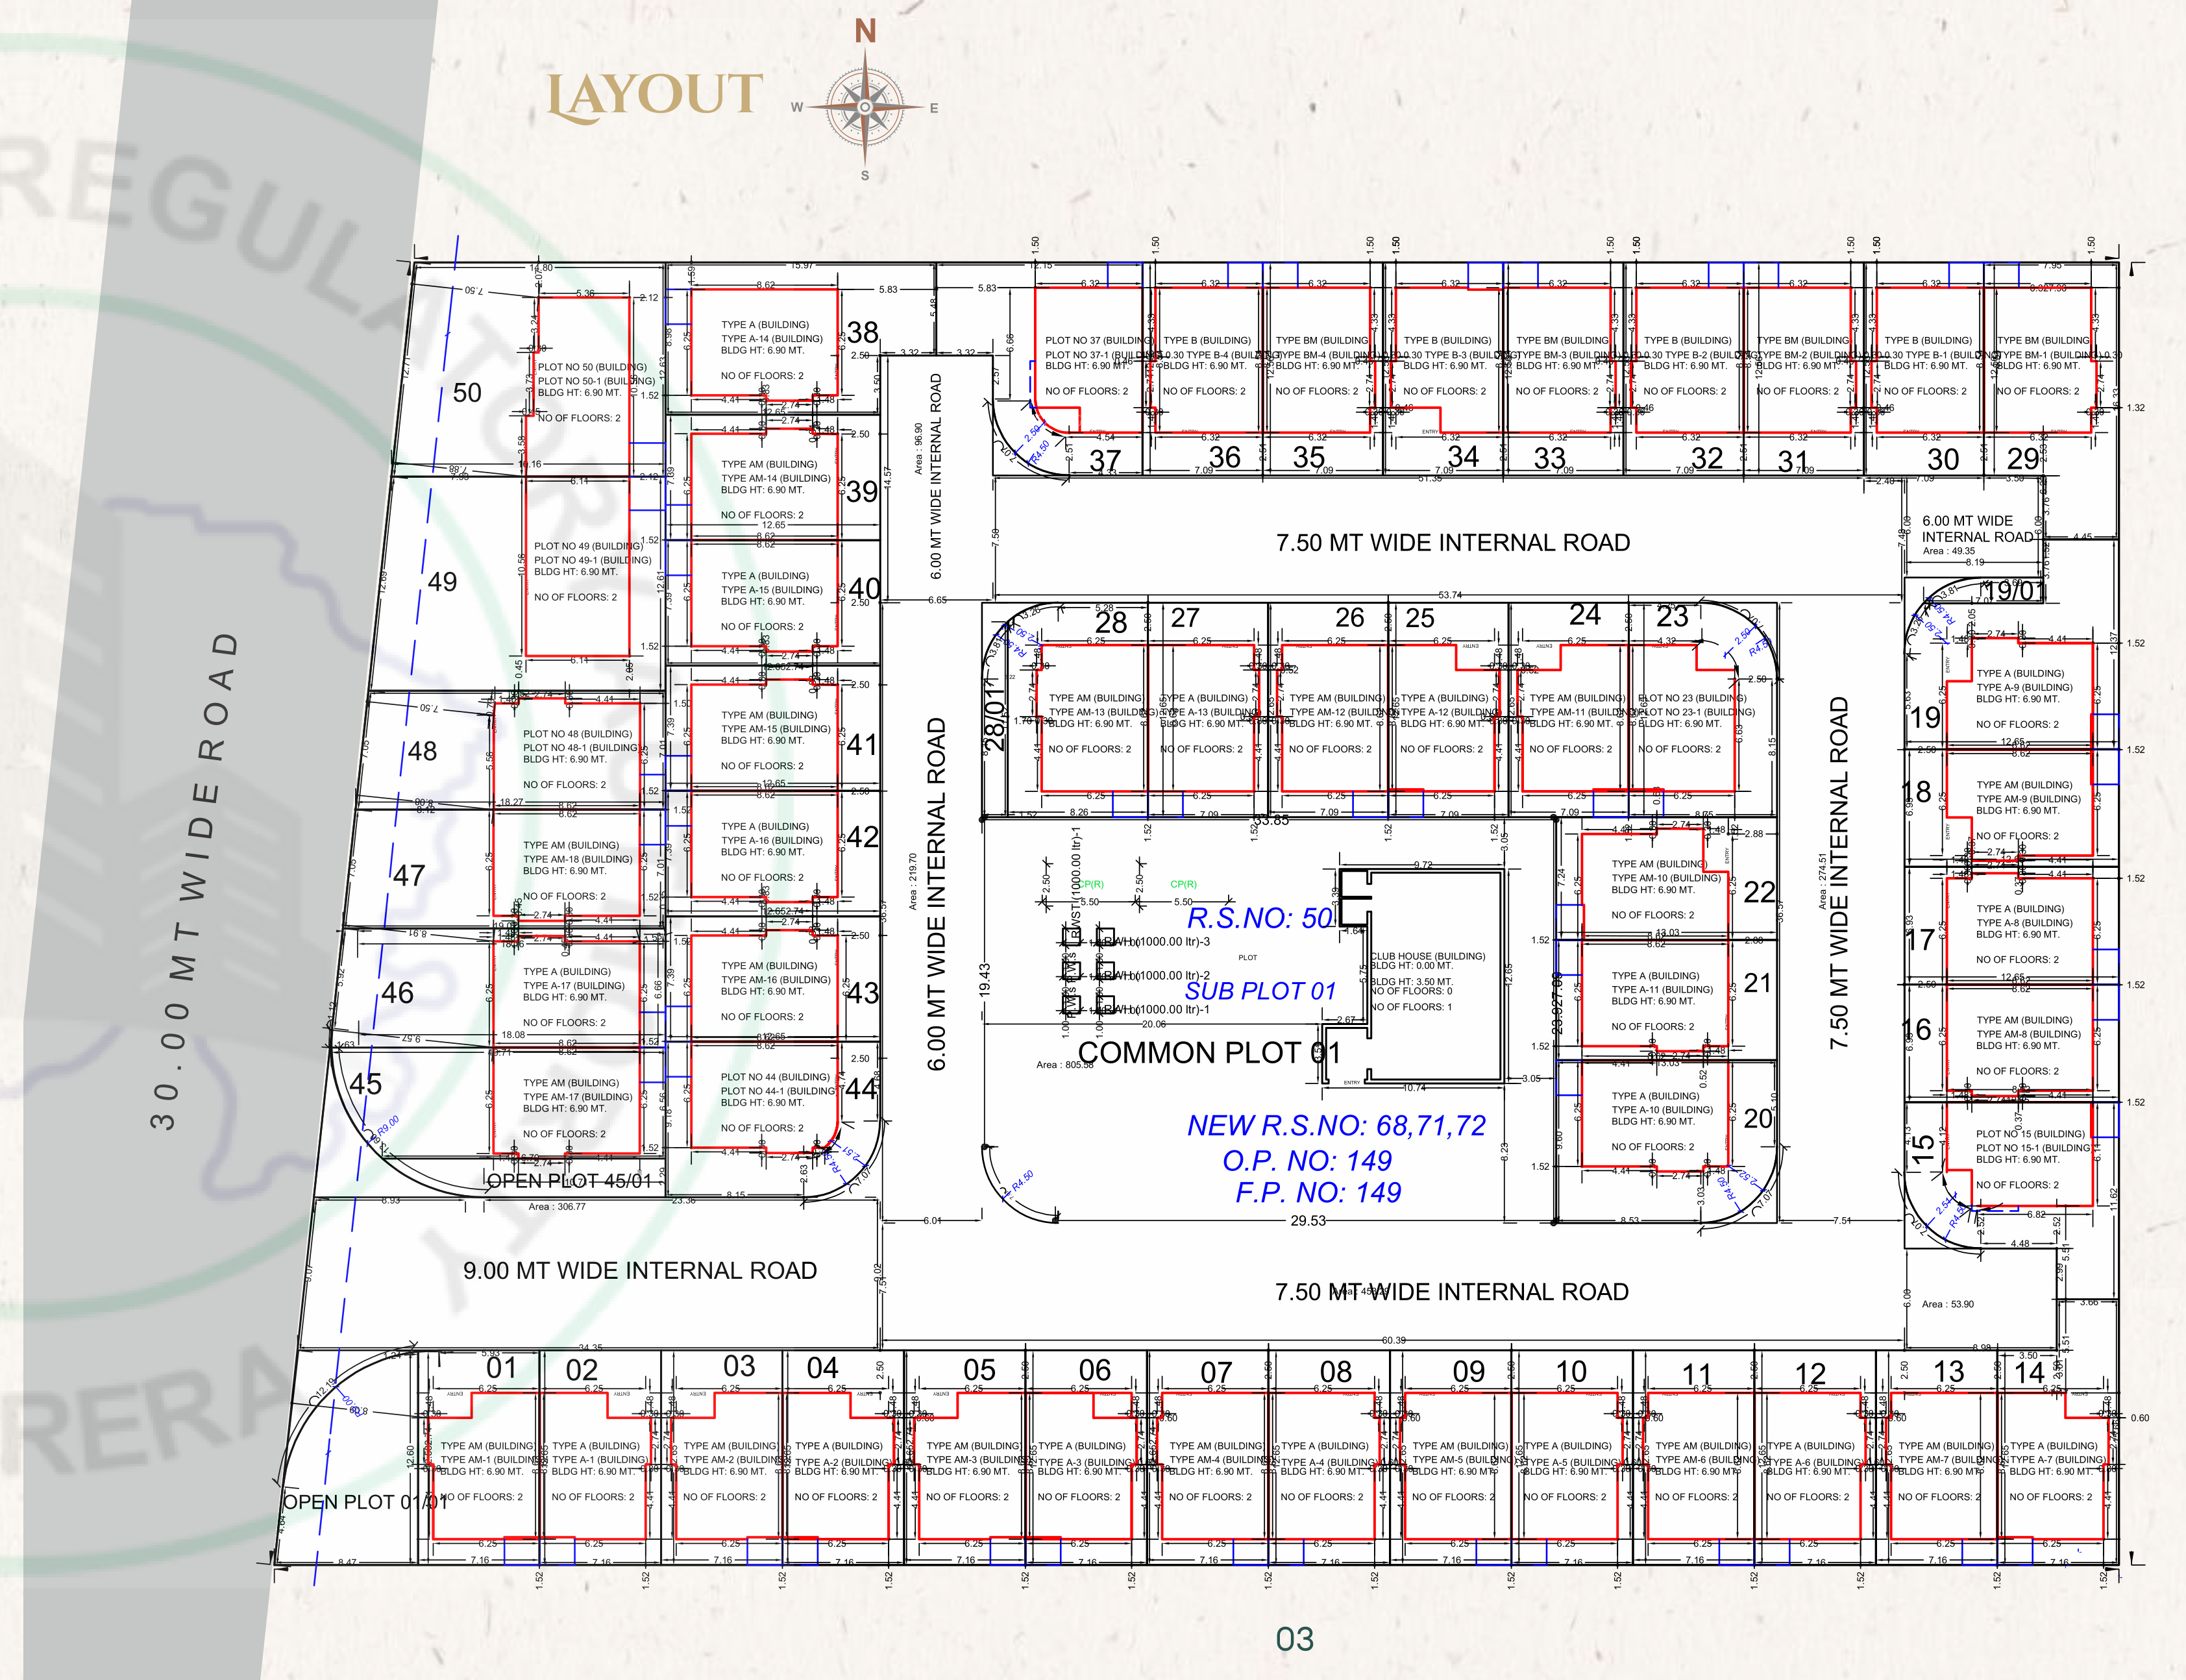Select the 9.00 MT WIDE INTERNAL ROAD label
Image resolution: width=2186 pixels, height=1680 pixels.
[640, 1270]
